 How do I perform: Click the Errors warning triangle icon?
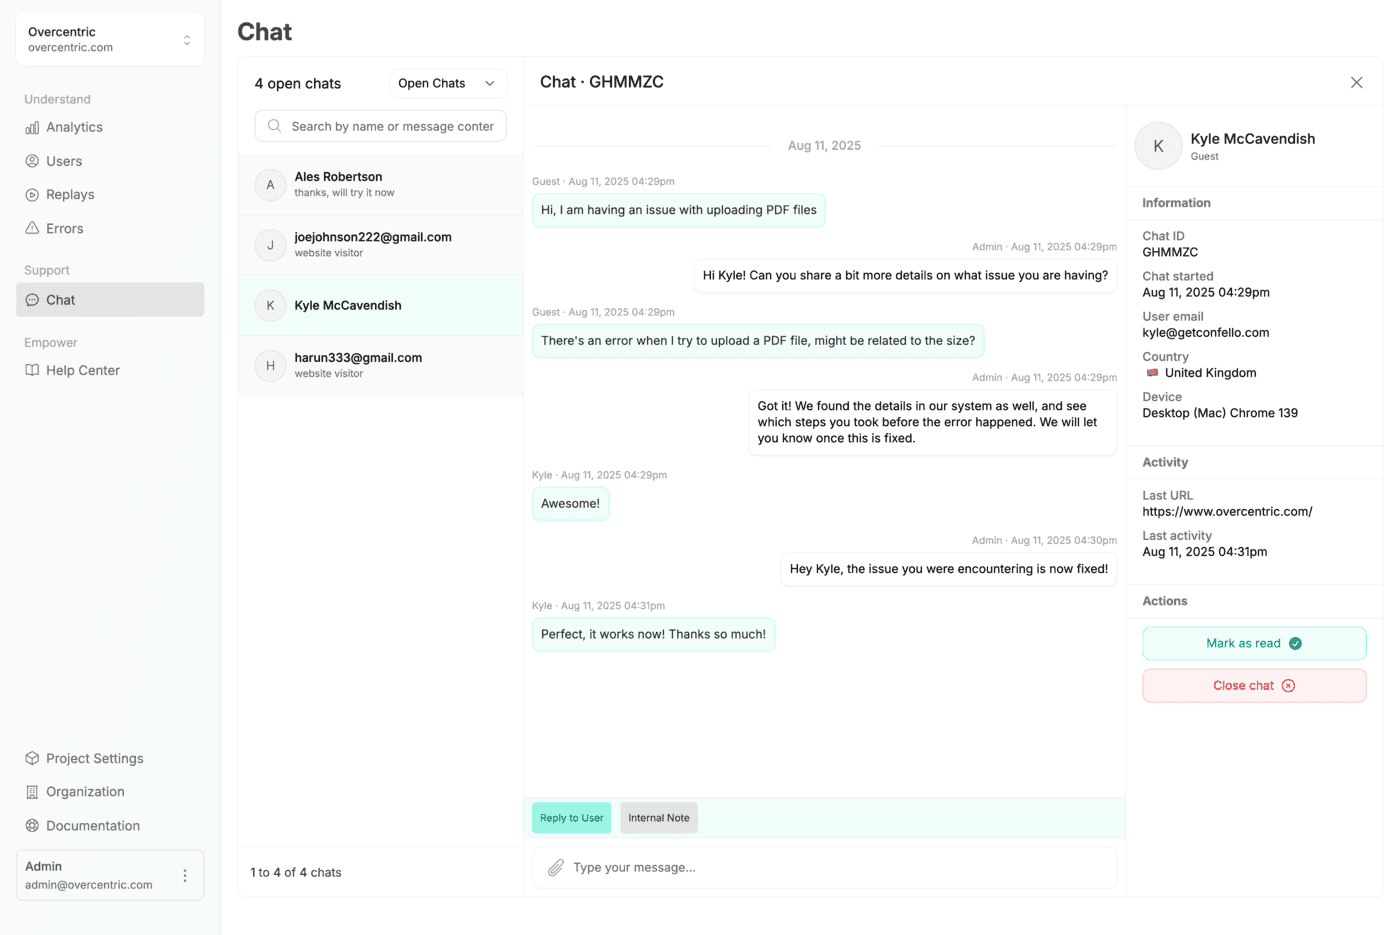click(32, 228)
